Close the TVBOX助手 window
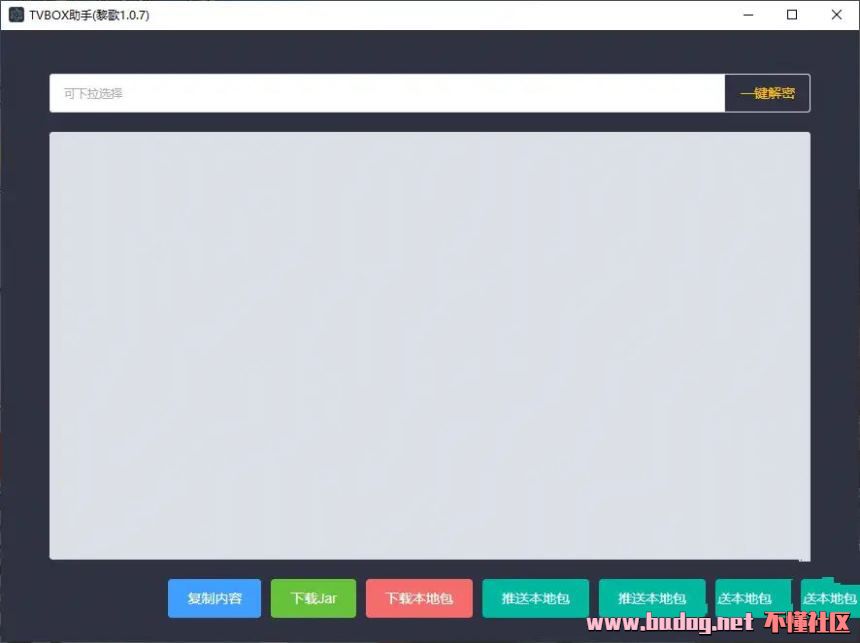Viewport: 860px width, 643px height. [836, 15]
